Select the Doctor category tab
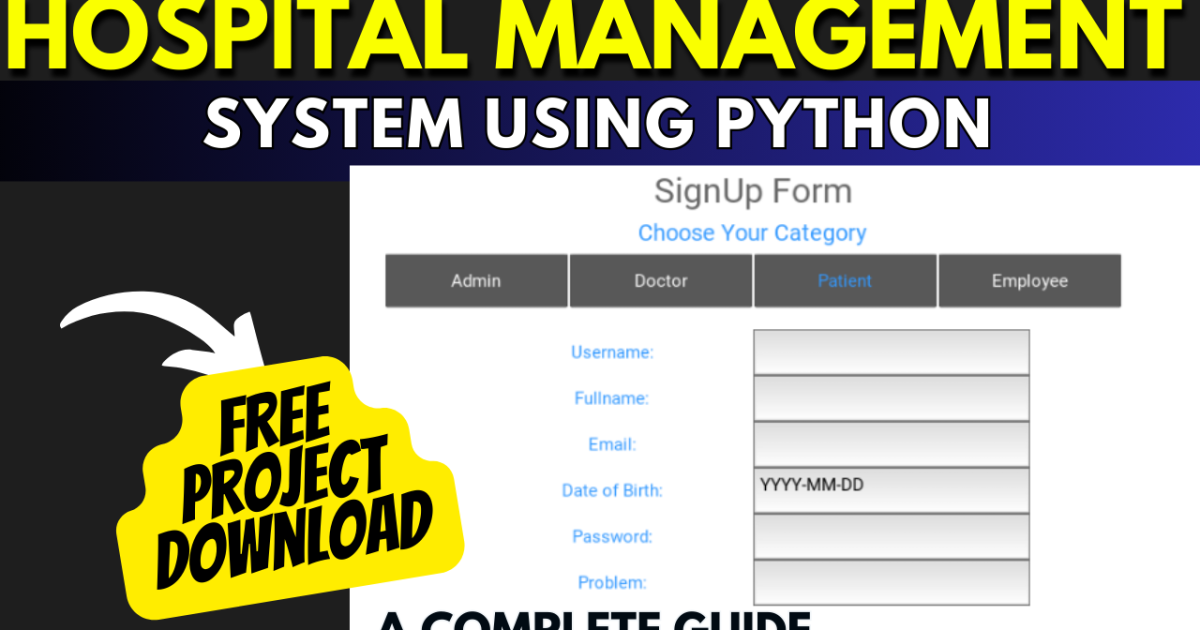Screen dimensions: 1200x630 click(660, 281)
